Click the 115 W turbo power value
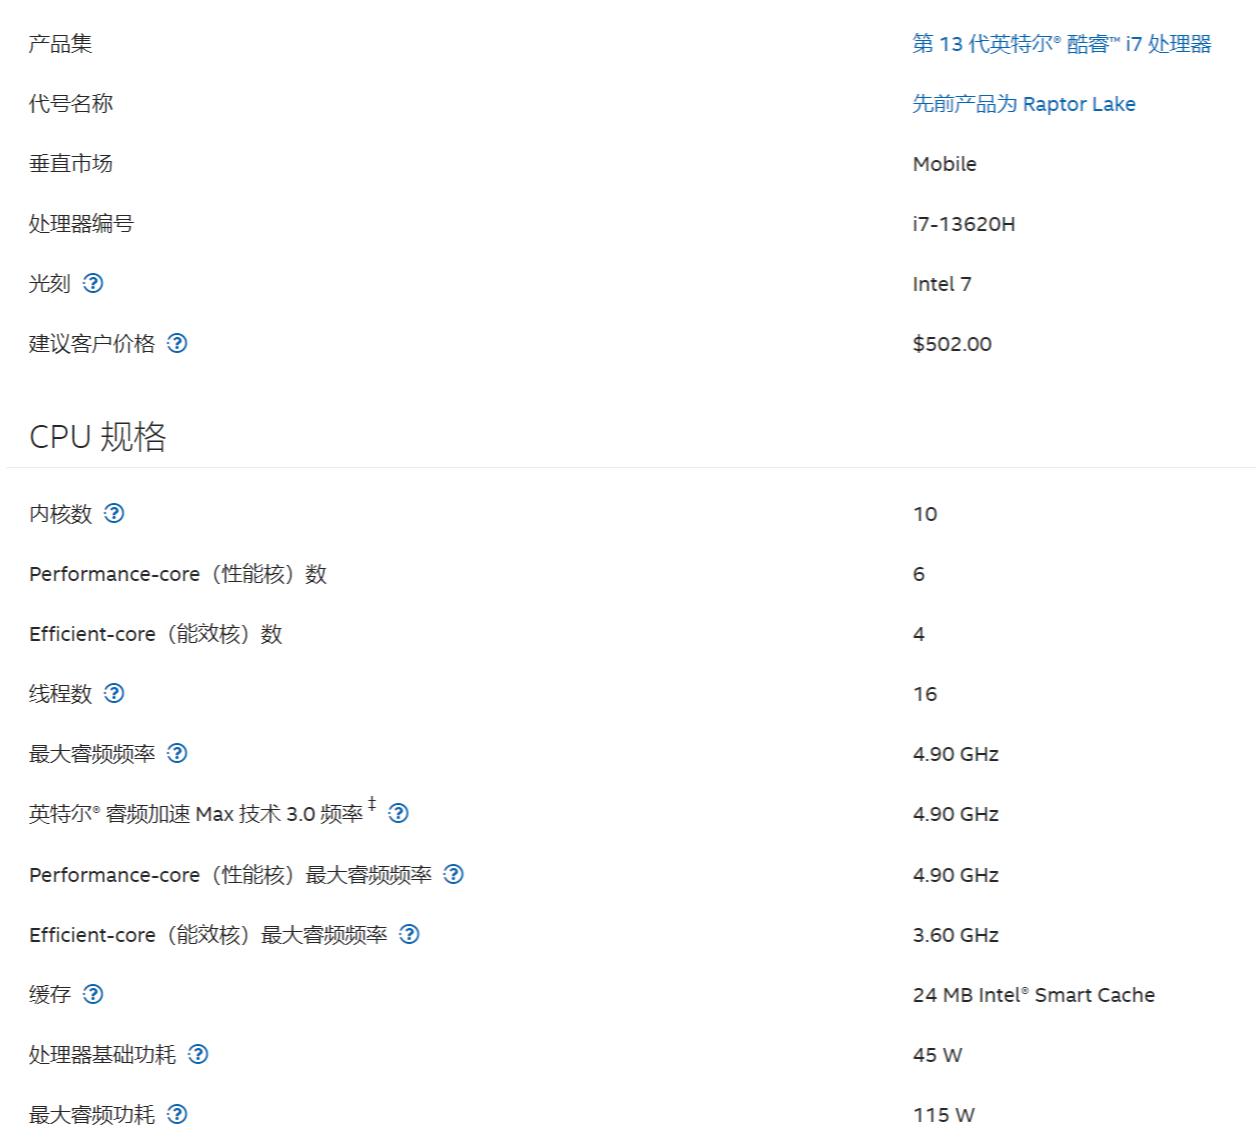This screenshot has height=1140, width=1256. (x=943, y=1115)
